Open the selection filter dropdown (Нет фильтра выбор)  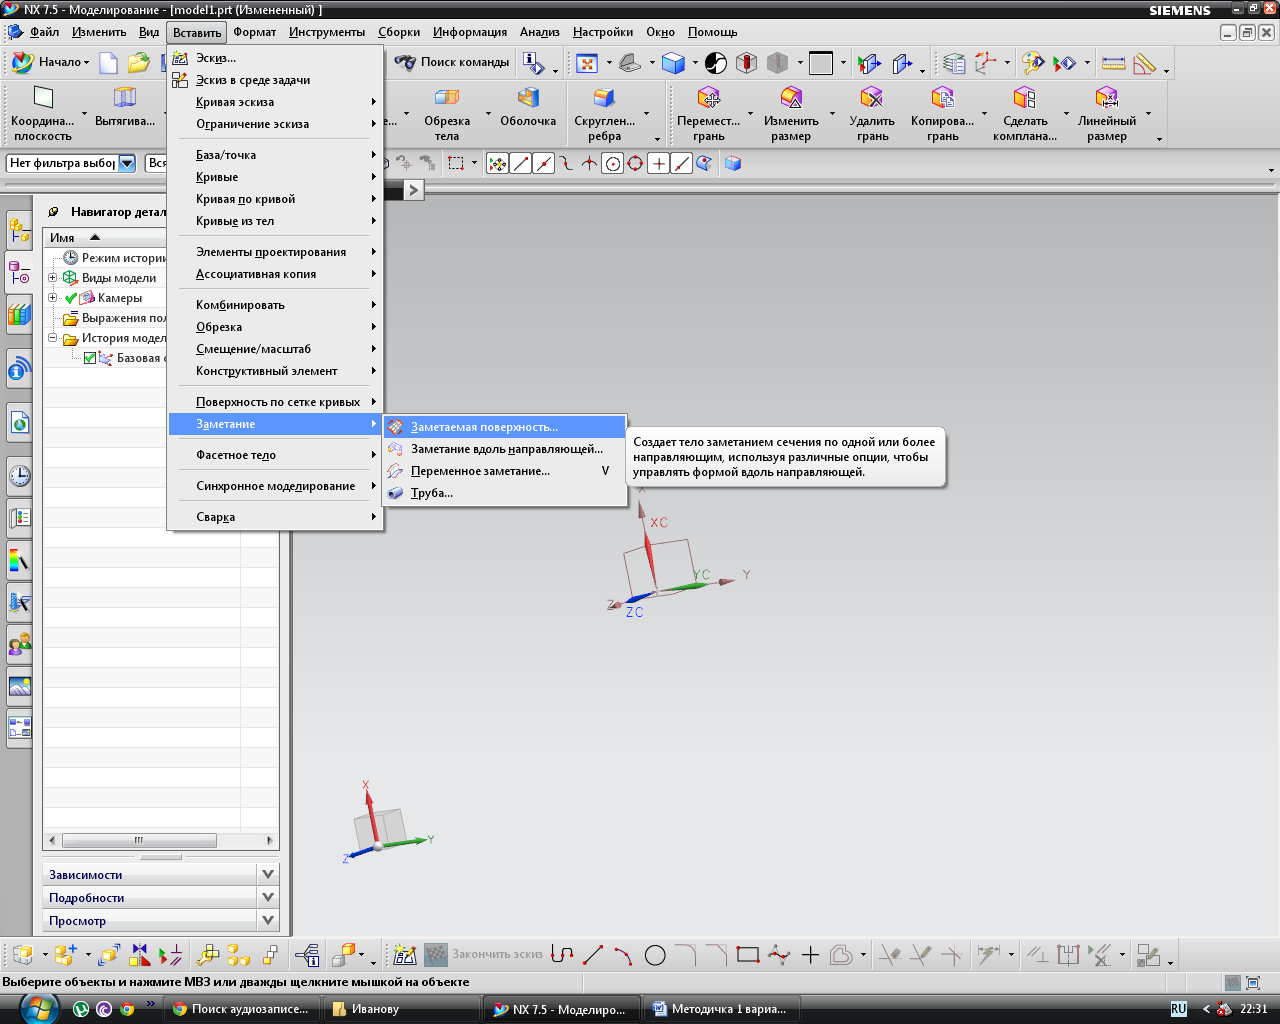(x=127, y=163)
